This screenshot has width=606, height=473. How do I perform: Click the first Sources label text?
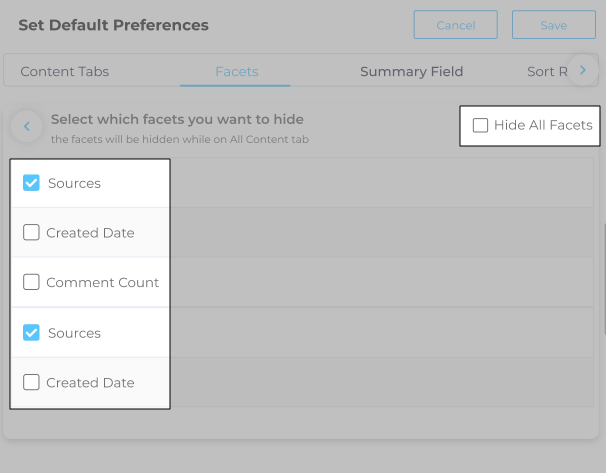[74, 183]
